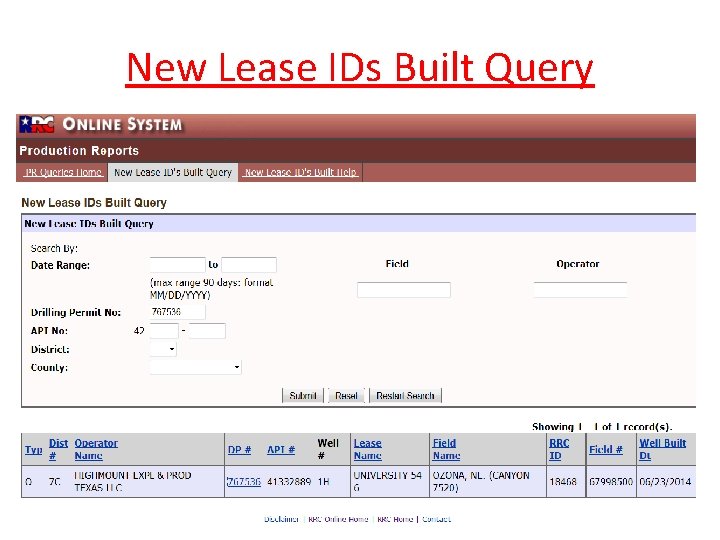Open the County dropdown
This screenshot has width=720, height=540.
[195, 367]
